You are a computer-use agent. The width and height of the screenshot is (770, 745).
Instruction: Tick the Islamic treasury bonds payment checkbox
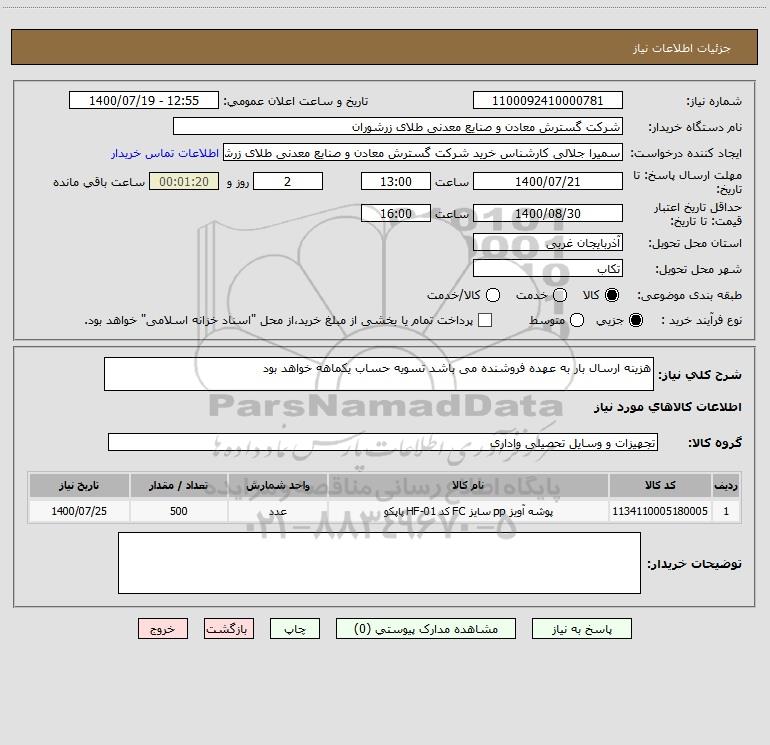tap(485, 320)
